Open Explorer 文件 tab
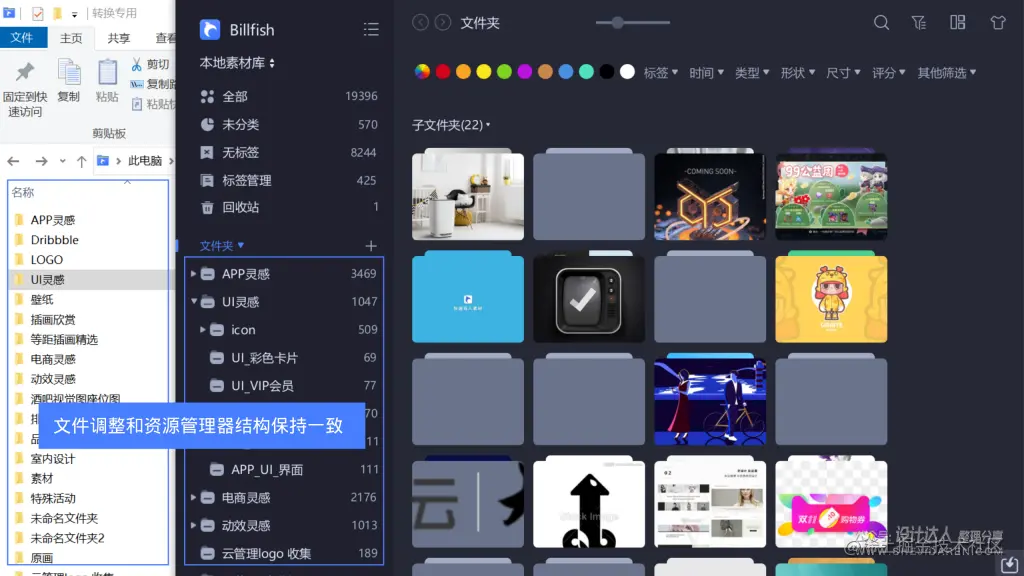1024x576 pixels. (22, 38)
